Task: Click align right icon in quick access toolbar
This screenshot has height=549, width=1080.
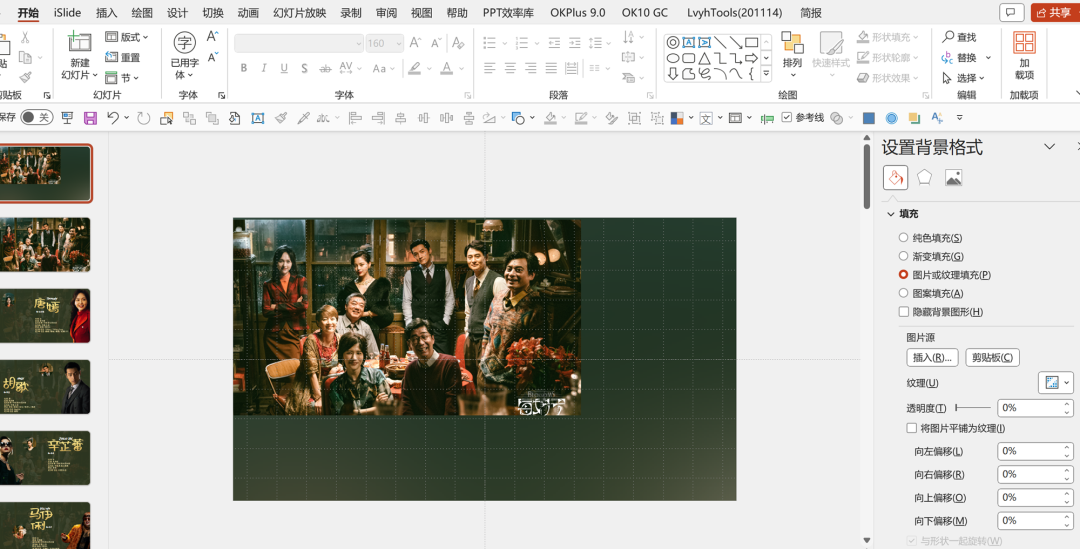Action: 377,118
